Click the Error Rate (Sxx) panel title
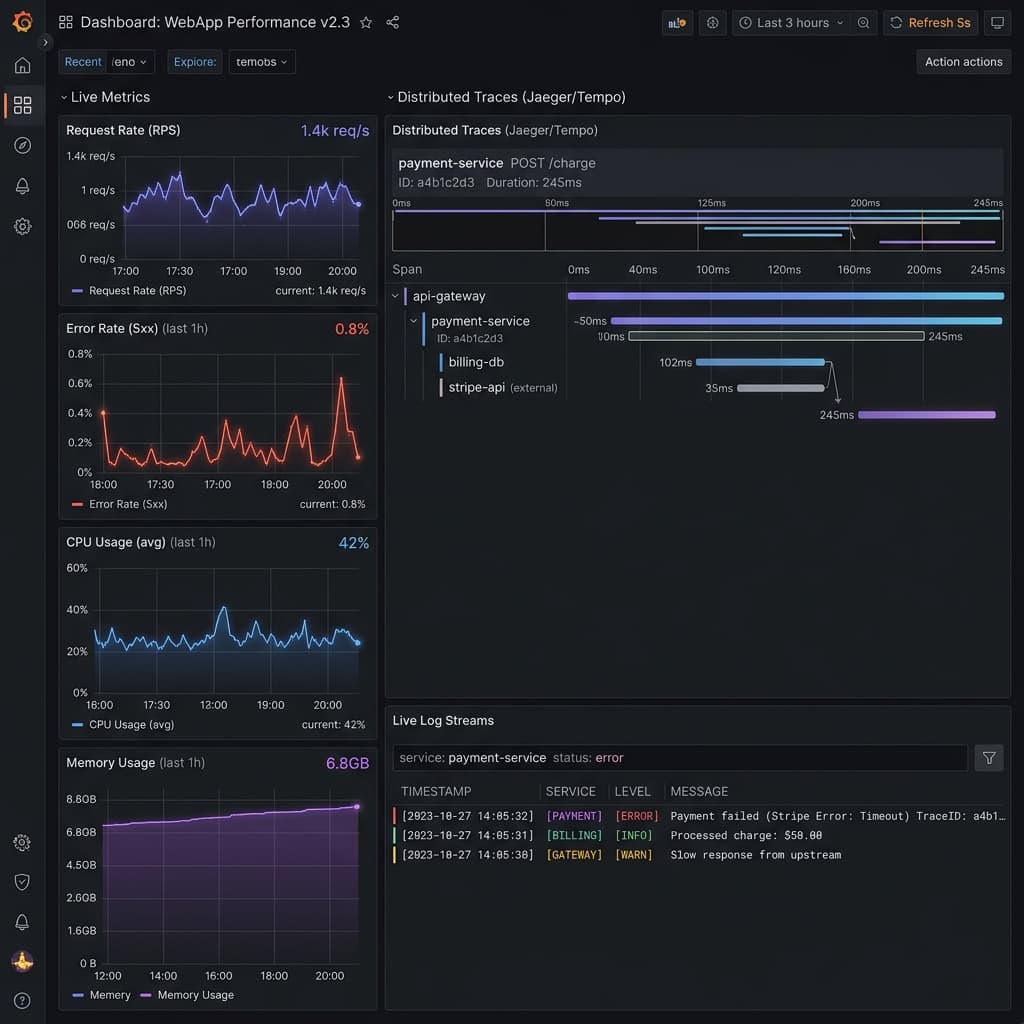The image size is (1024, 1024). (x=136, y=328)
